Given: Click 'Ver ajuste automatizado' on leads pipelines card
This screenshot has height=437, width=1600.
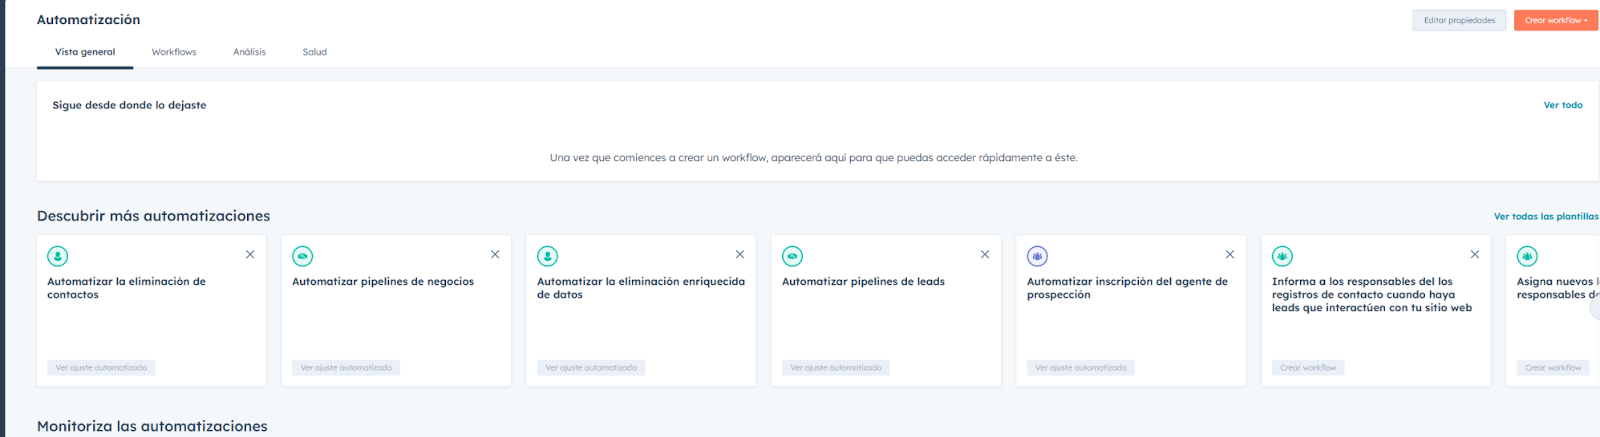Looking at the screenshot, I should pos(836,368).
